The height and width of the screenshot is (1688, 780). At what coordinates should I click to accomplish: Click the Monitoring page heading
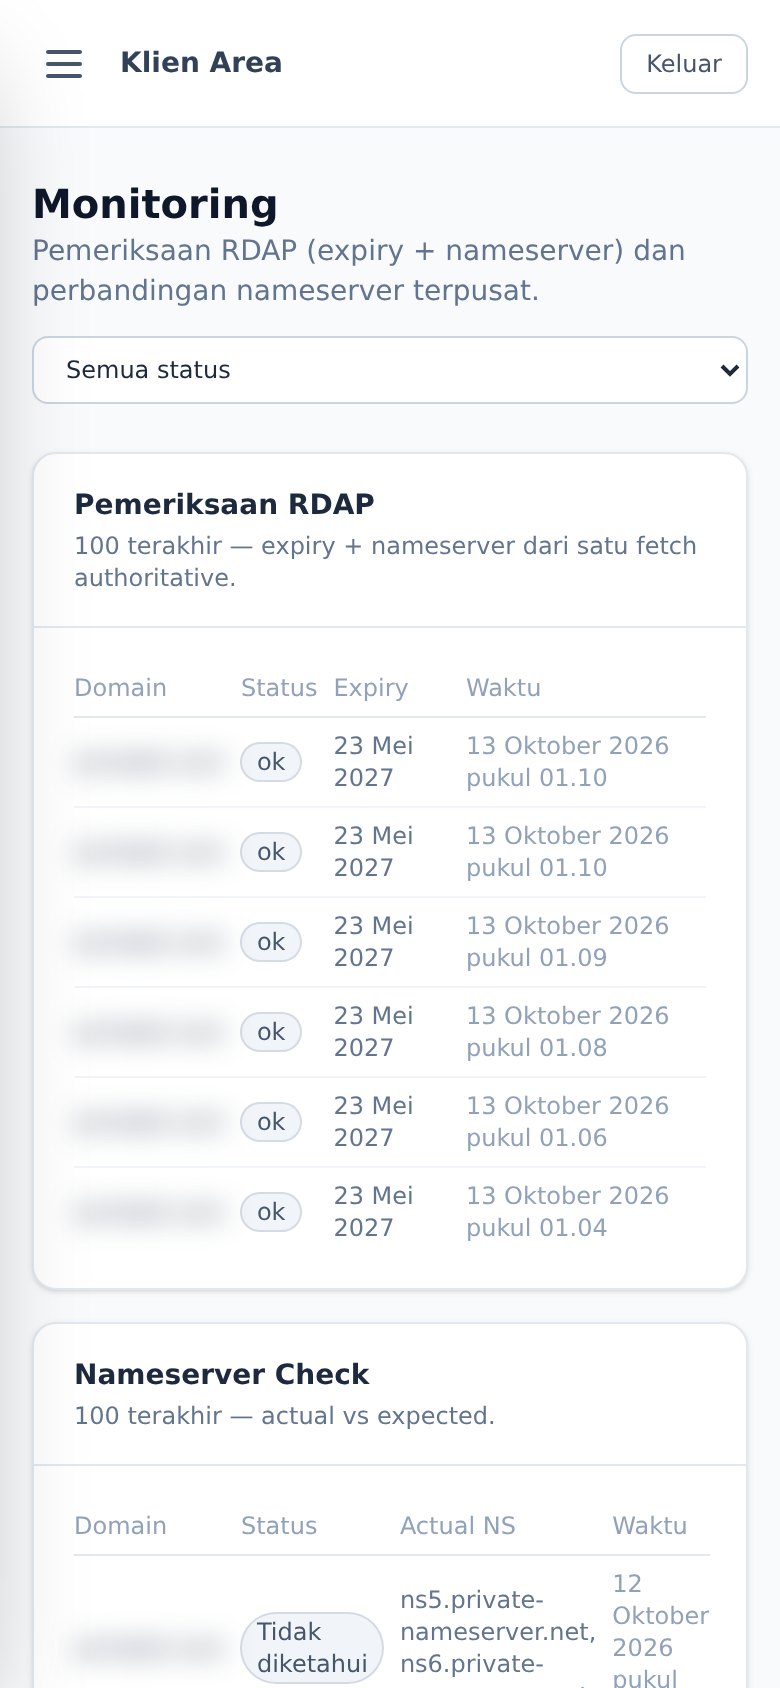[x=155, y=204]
